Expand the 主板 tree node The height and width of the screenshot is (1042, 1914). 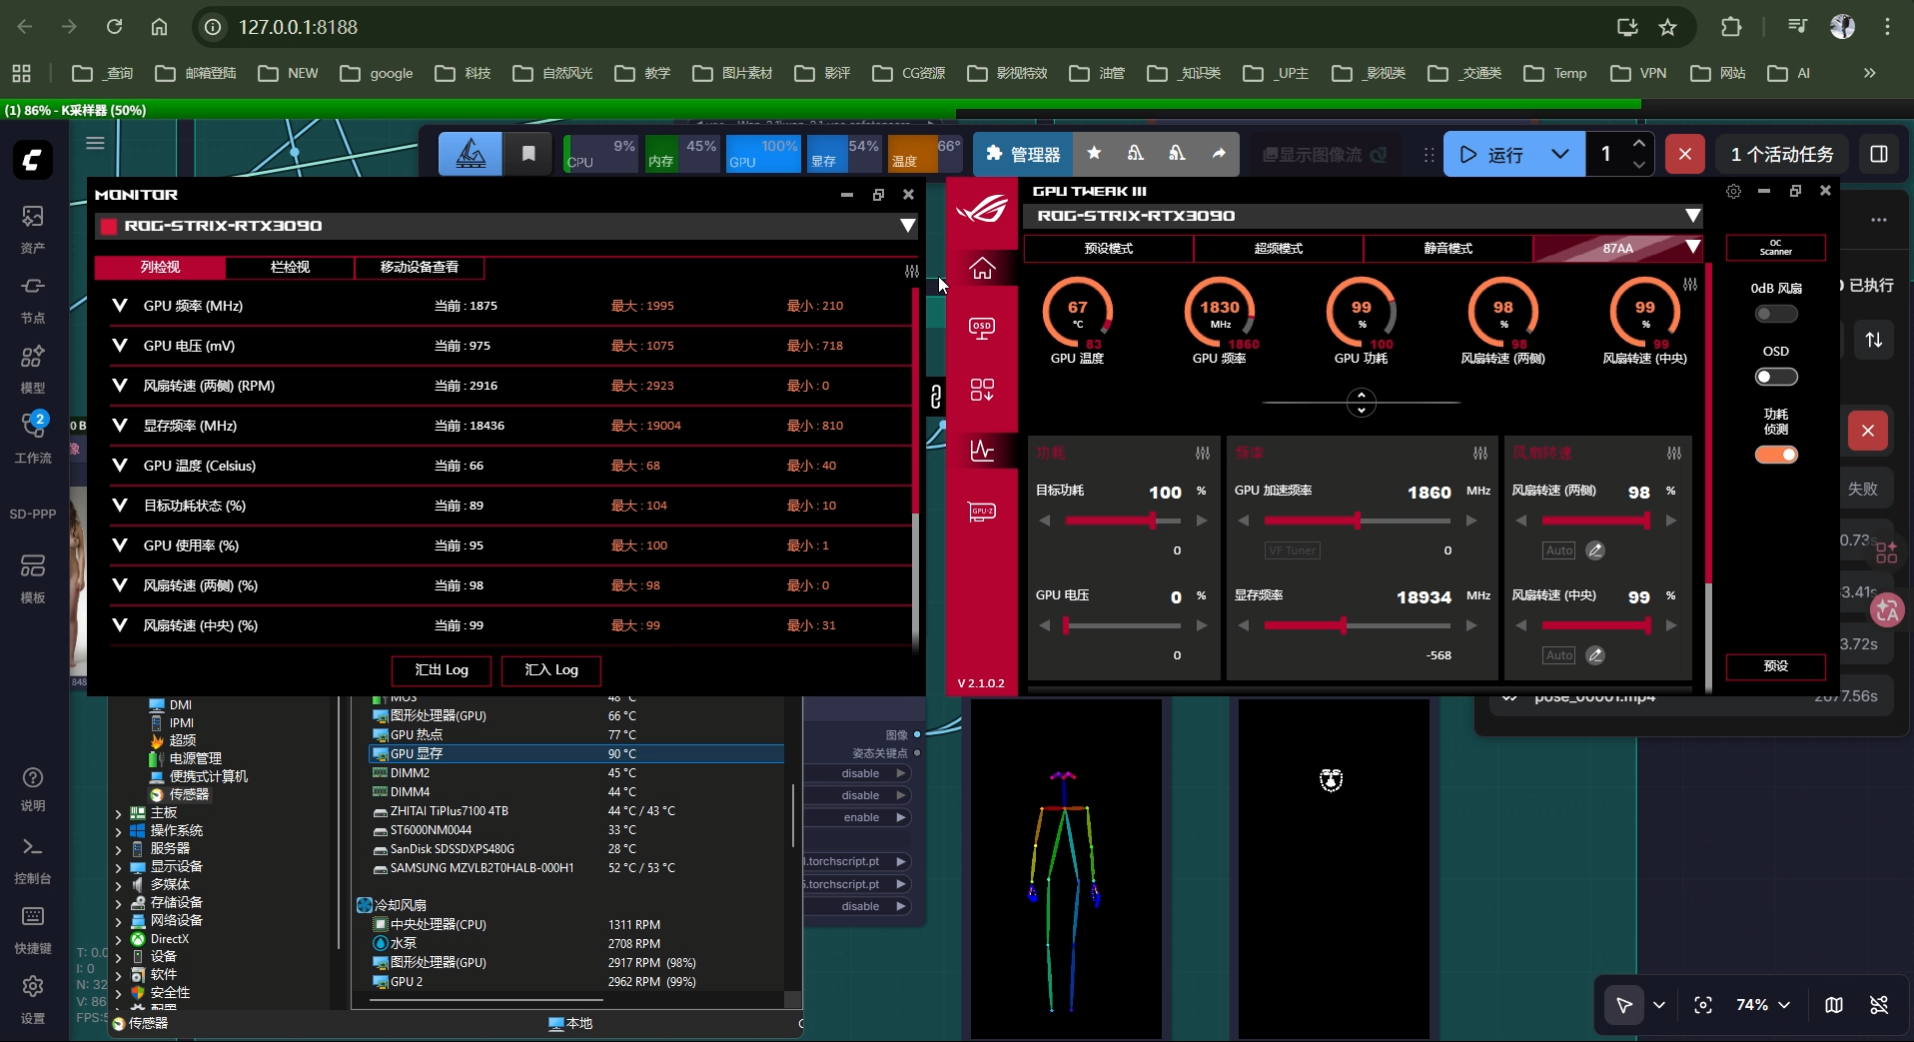tap(119, 813)
